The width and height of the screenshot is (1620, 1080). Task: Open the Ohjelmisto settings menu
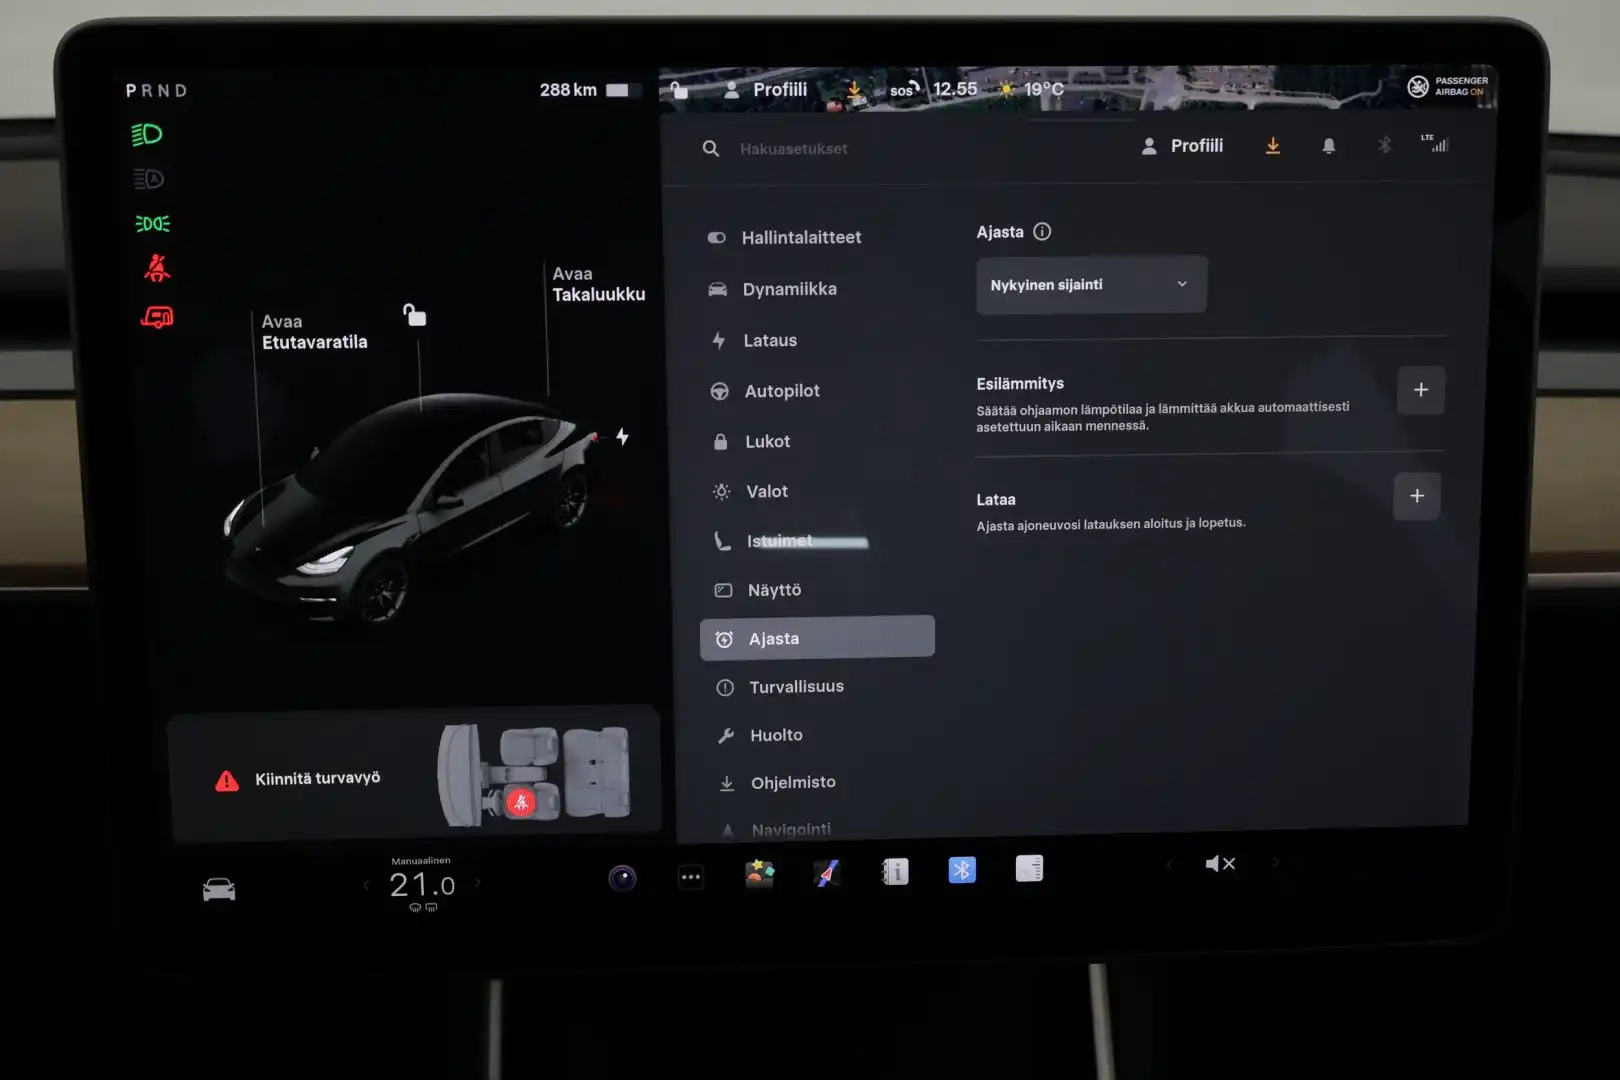pos(778,783)
